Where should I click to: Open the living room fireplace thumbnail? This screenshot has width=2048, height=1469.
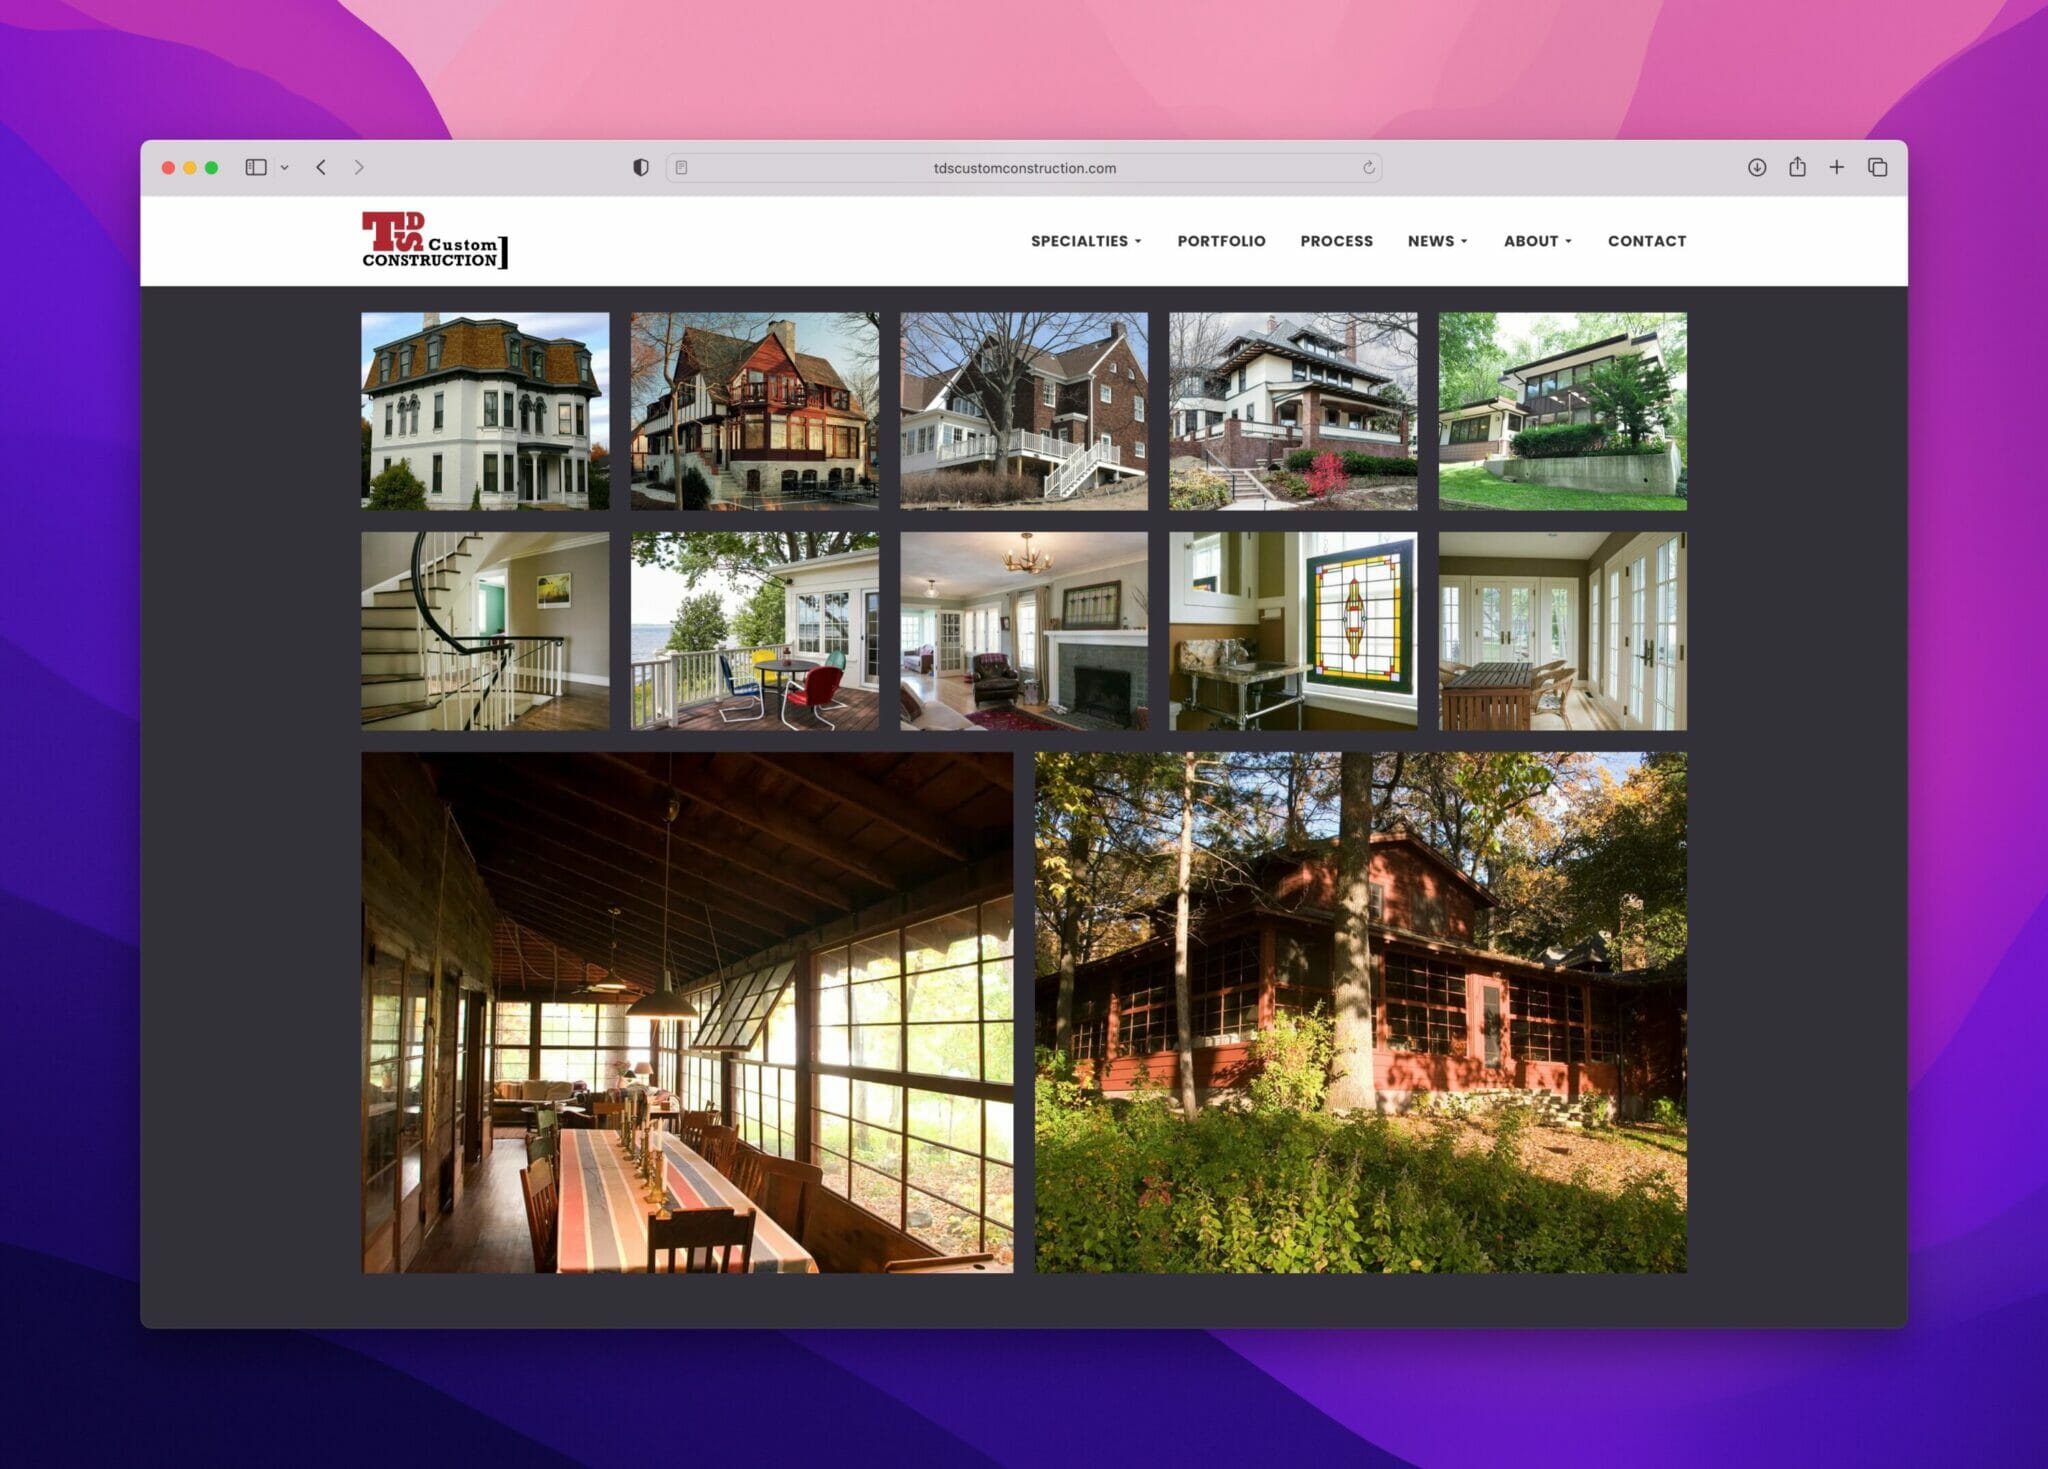tap(1024, 631)
